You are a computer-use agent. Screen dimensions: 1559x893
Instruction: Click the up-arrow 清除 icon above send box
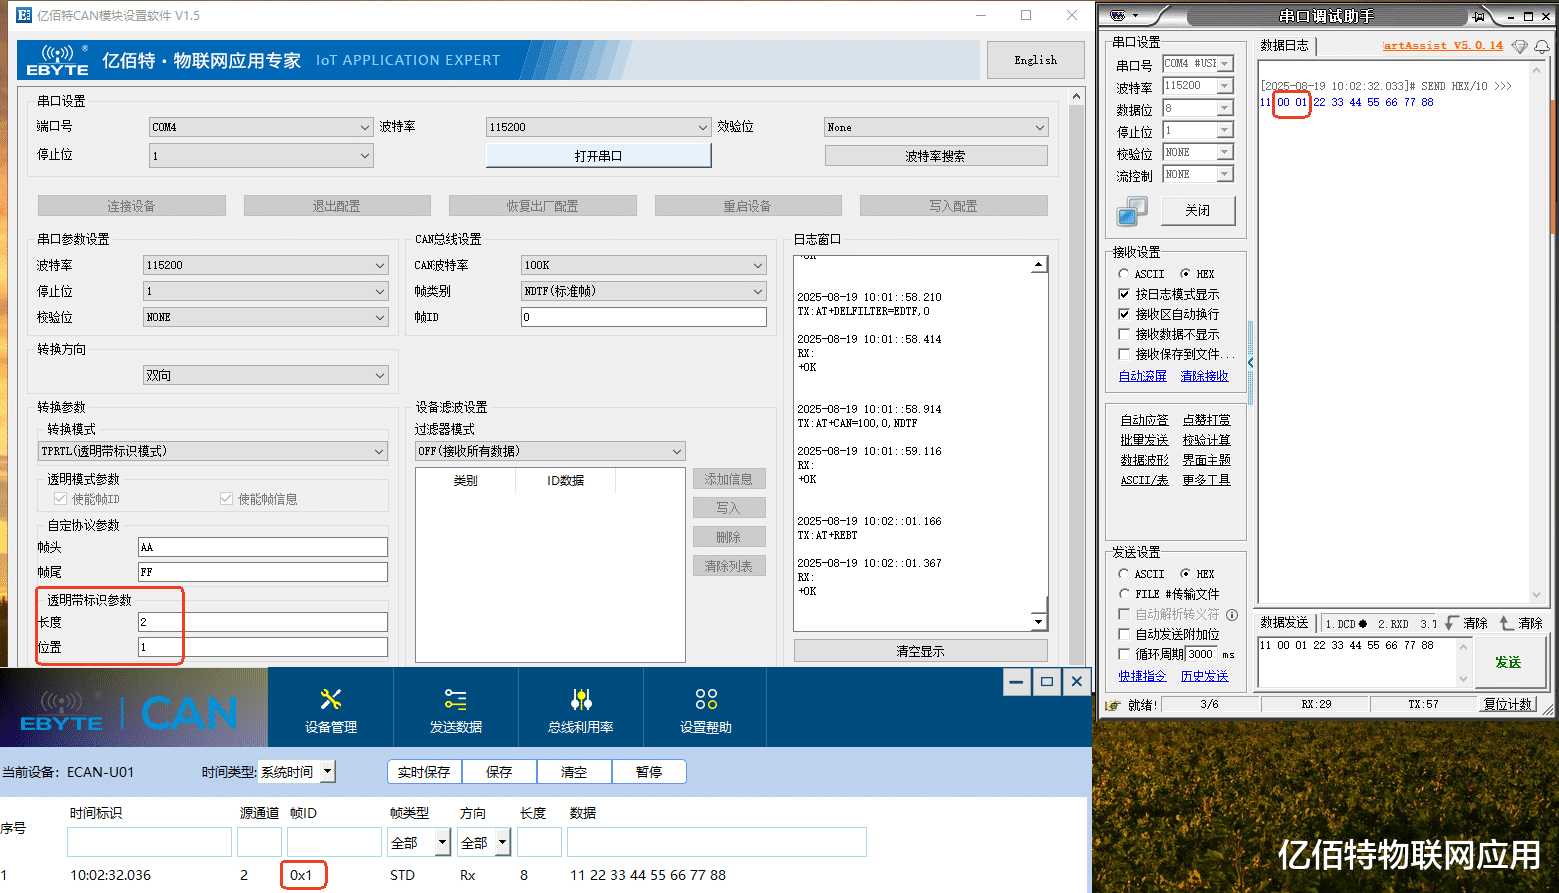[1521, 623]
